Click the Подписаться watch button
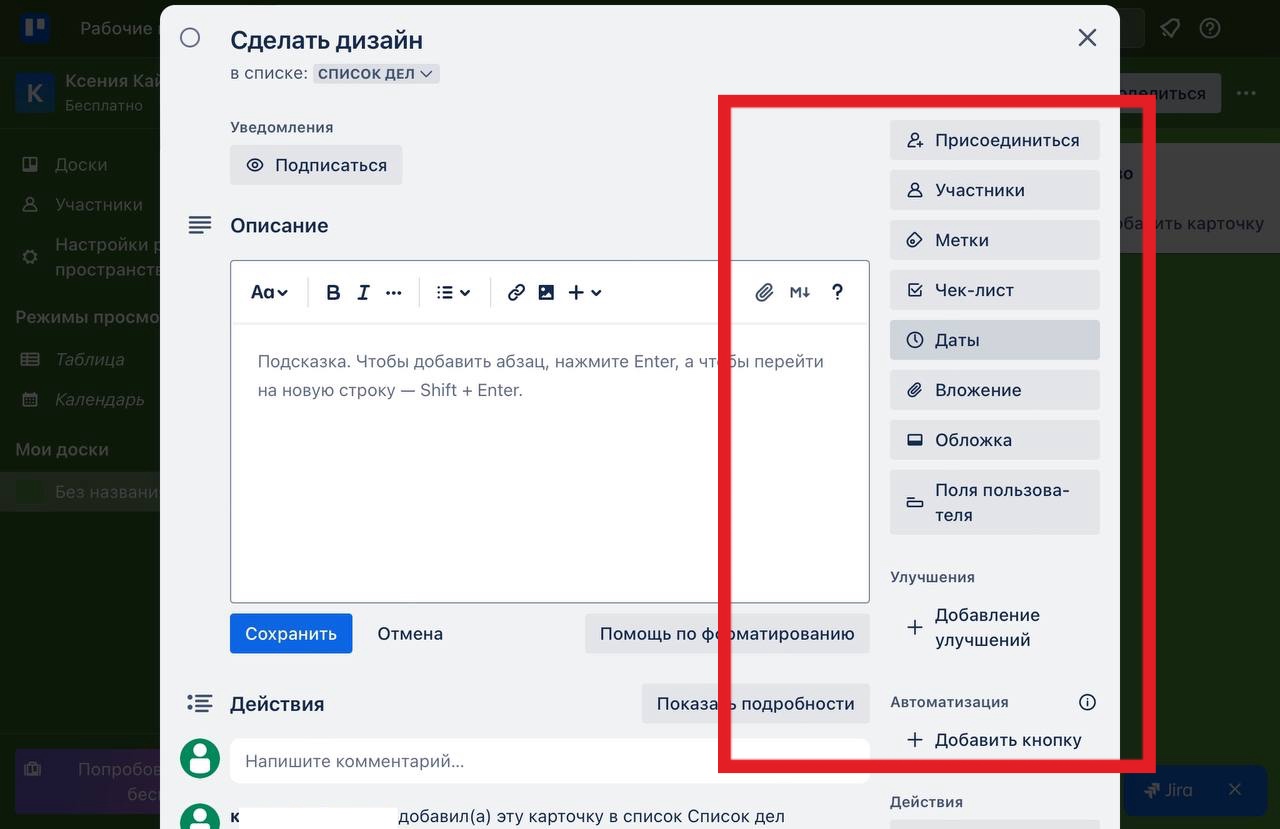1280x829 pixels. coord(316,165)
